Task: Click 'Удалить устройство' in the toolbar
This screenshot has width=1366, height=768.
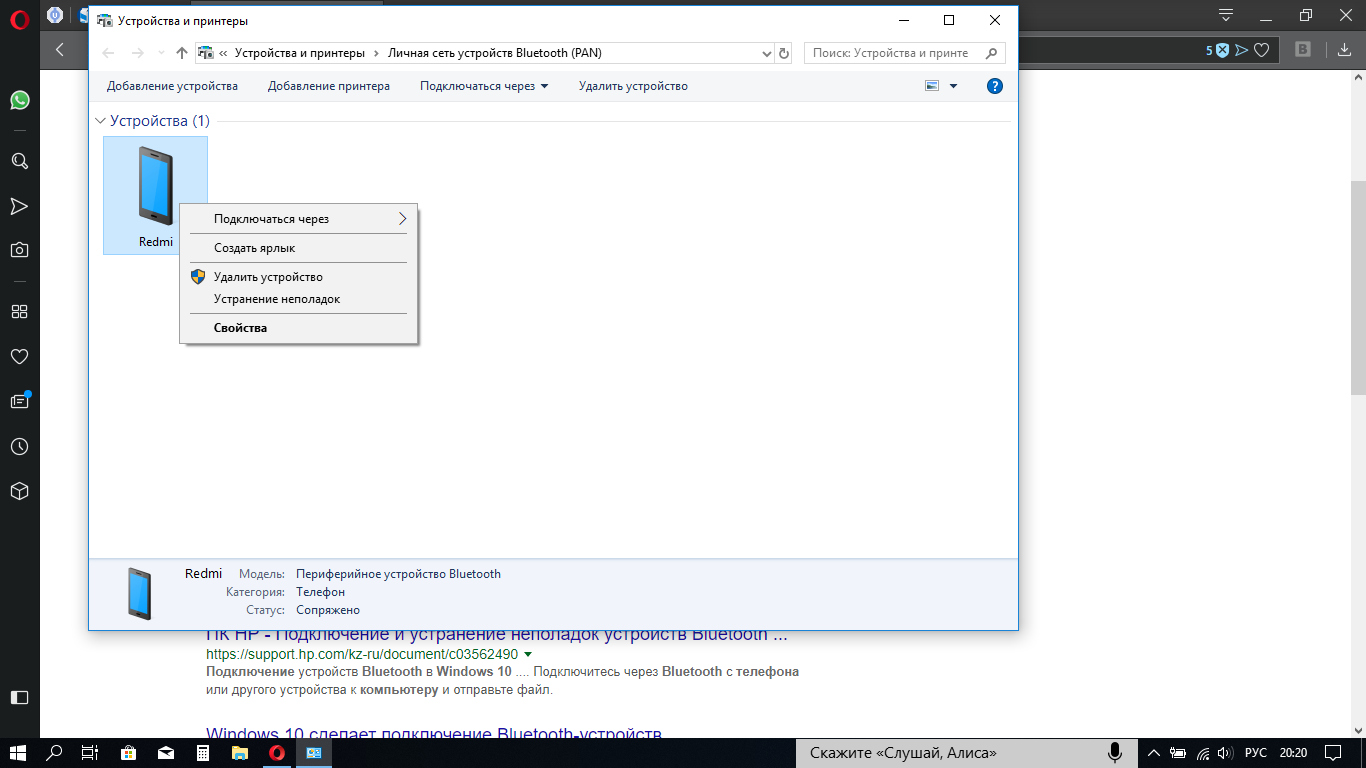Action: point(633,86)
